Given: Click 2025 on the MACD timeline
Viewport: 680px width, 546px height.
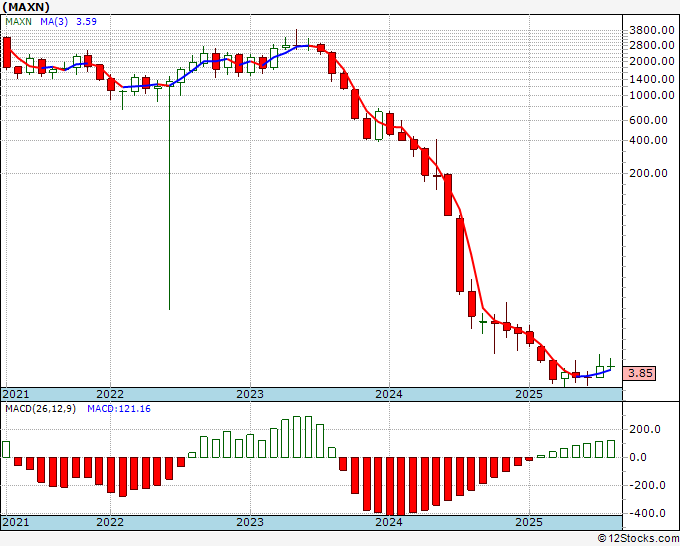Looking at the screenshot, I should coord(529,522).
